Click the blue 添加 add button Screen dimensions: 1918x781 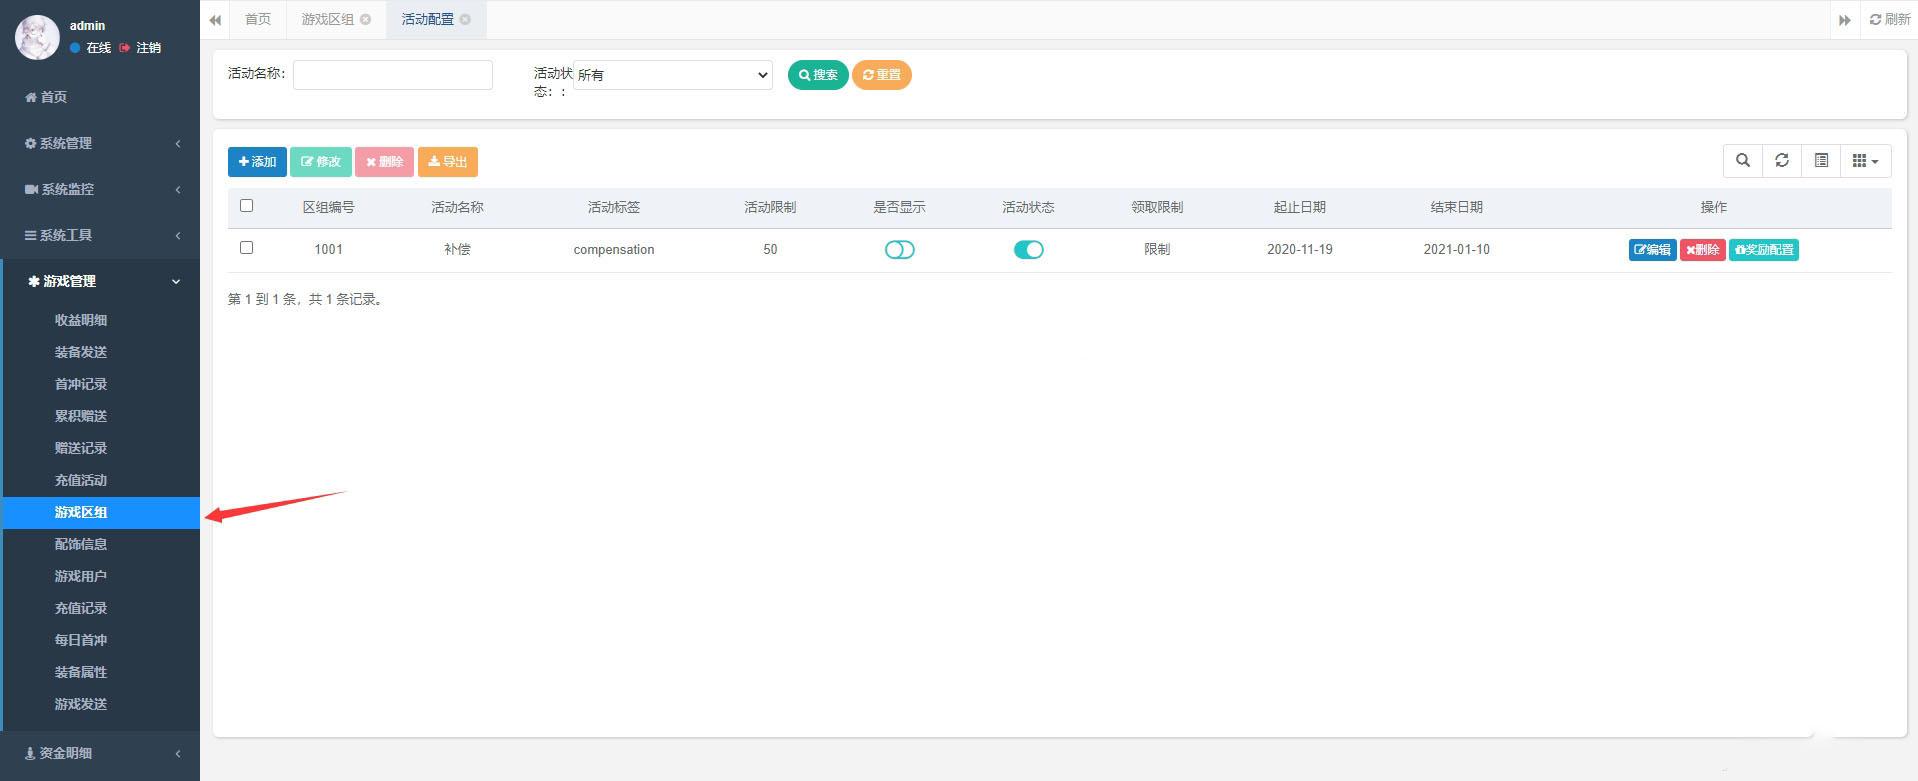(257, 162)
